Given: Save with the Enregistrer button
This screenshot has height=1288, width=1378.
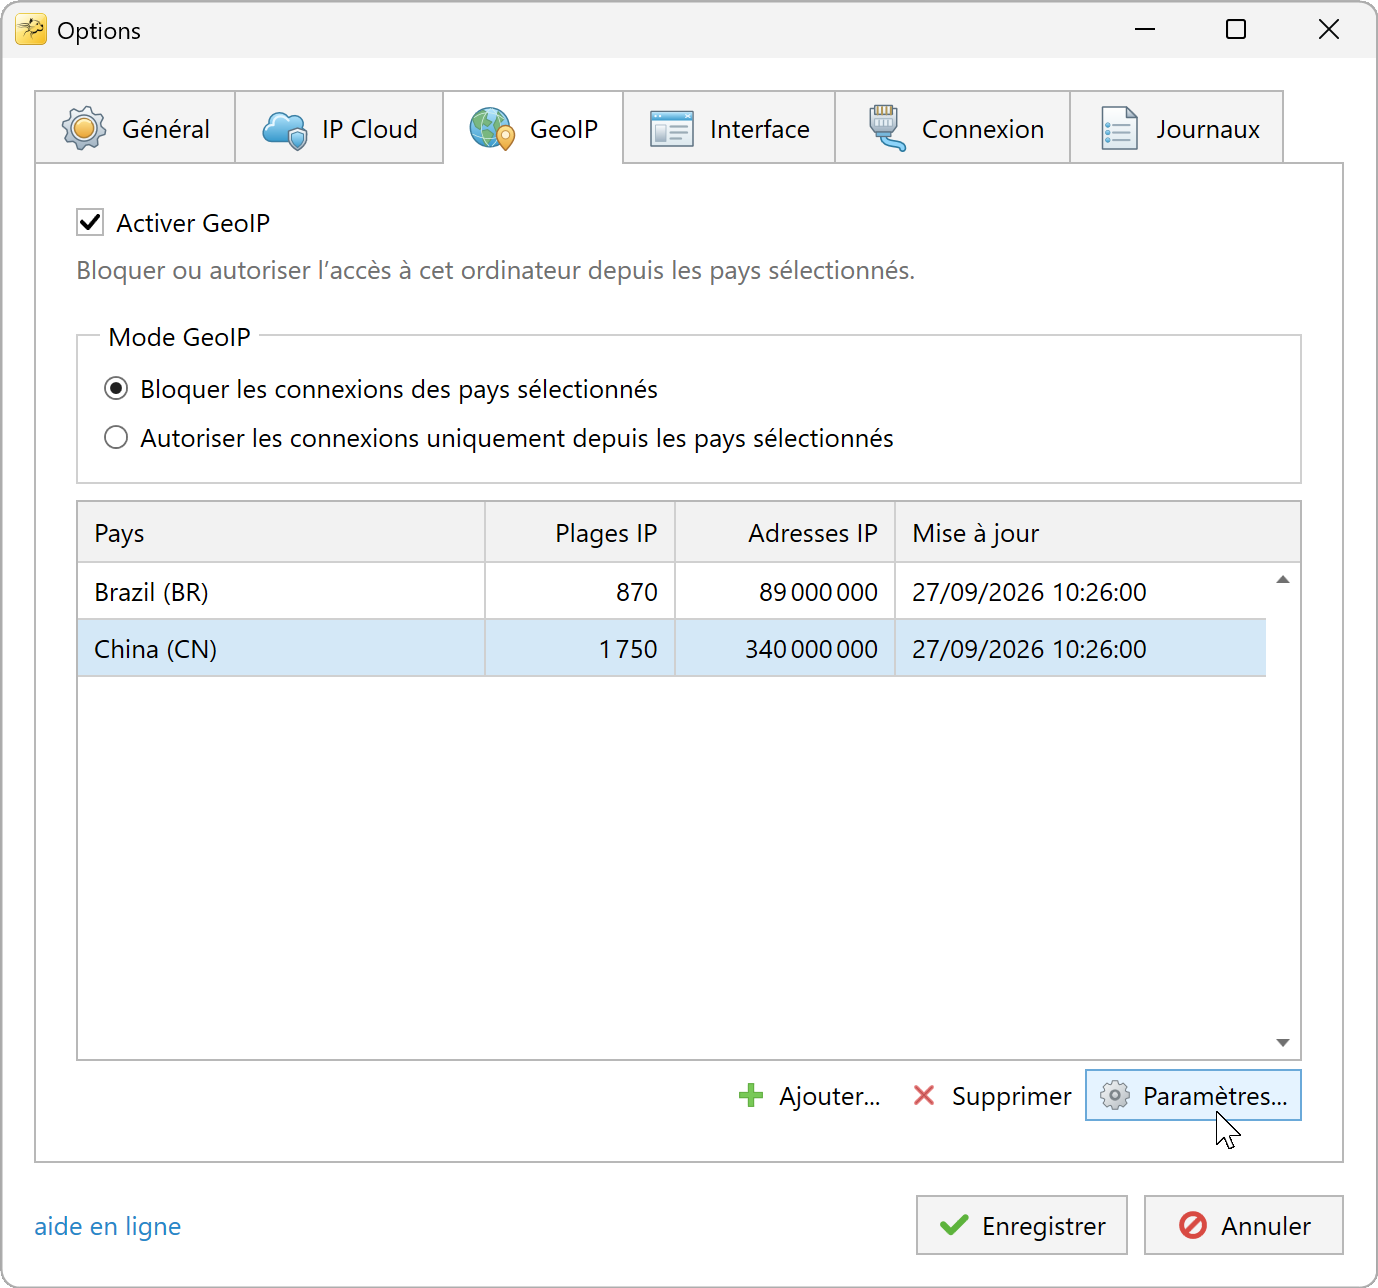Looking at the screenshot, I should pyautogui.click(x=1022, y=1225).
